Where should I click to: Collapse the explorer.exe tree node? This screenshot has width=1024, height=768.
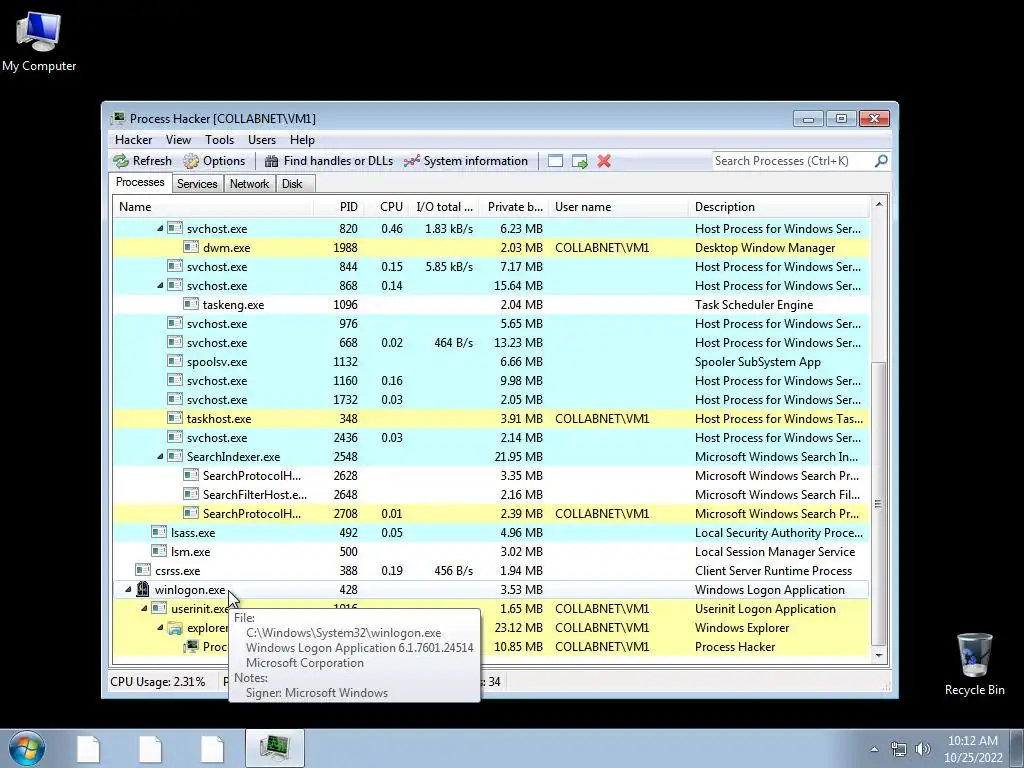pyautogui.click(x=160, y=628)
